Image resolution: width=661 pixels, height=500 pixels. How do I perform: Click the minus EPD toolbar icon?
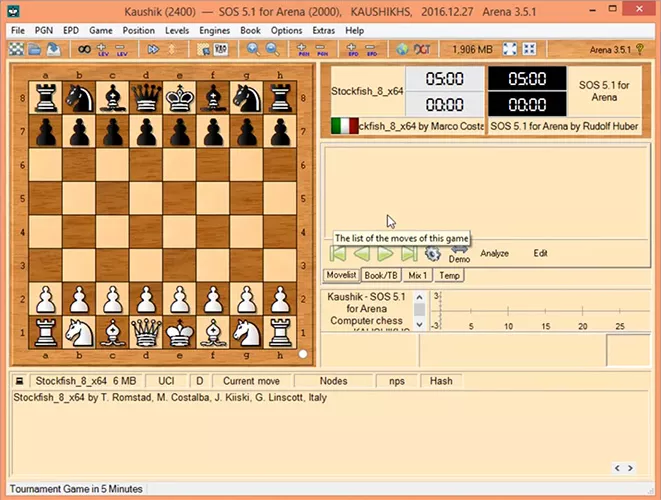click(x=371, y=49)
